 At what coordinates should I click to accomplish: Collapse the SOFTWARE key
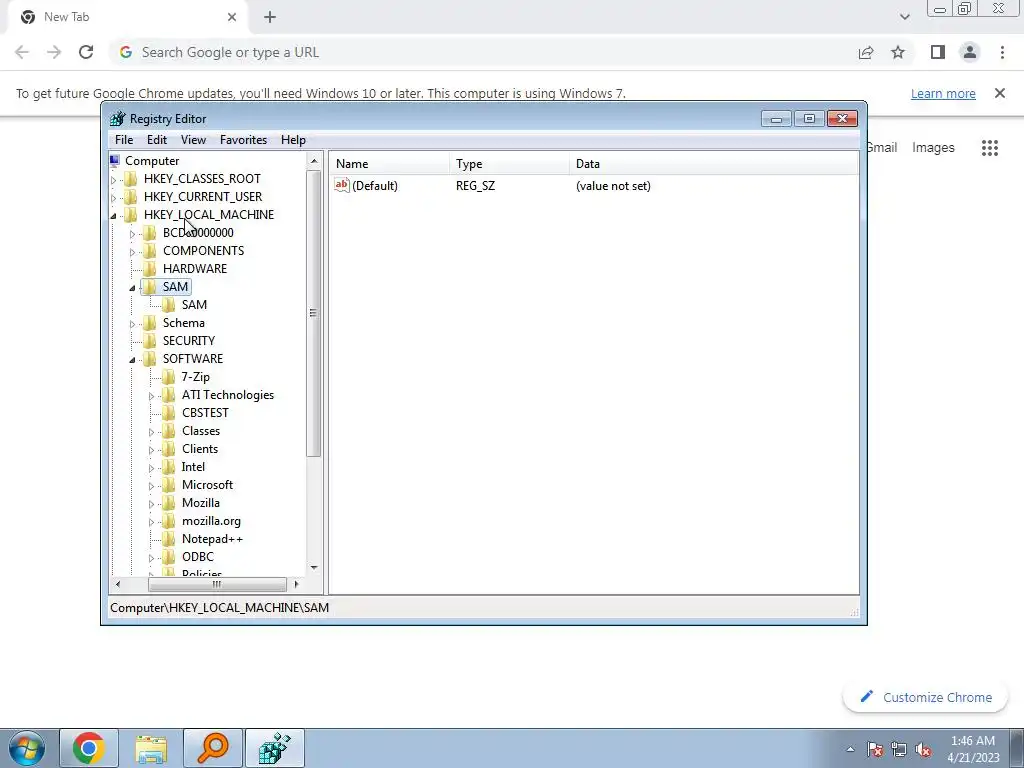[x=133, y=360]
